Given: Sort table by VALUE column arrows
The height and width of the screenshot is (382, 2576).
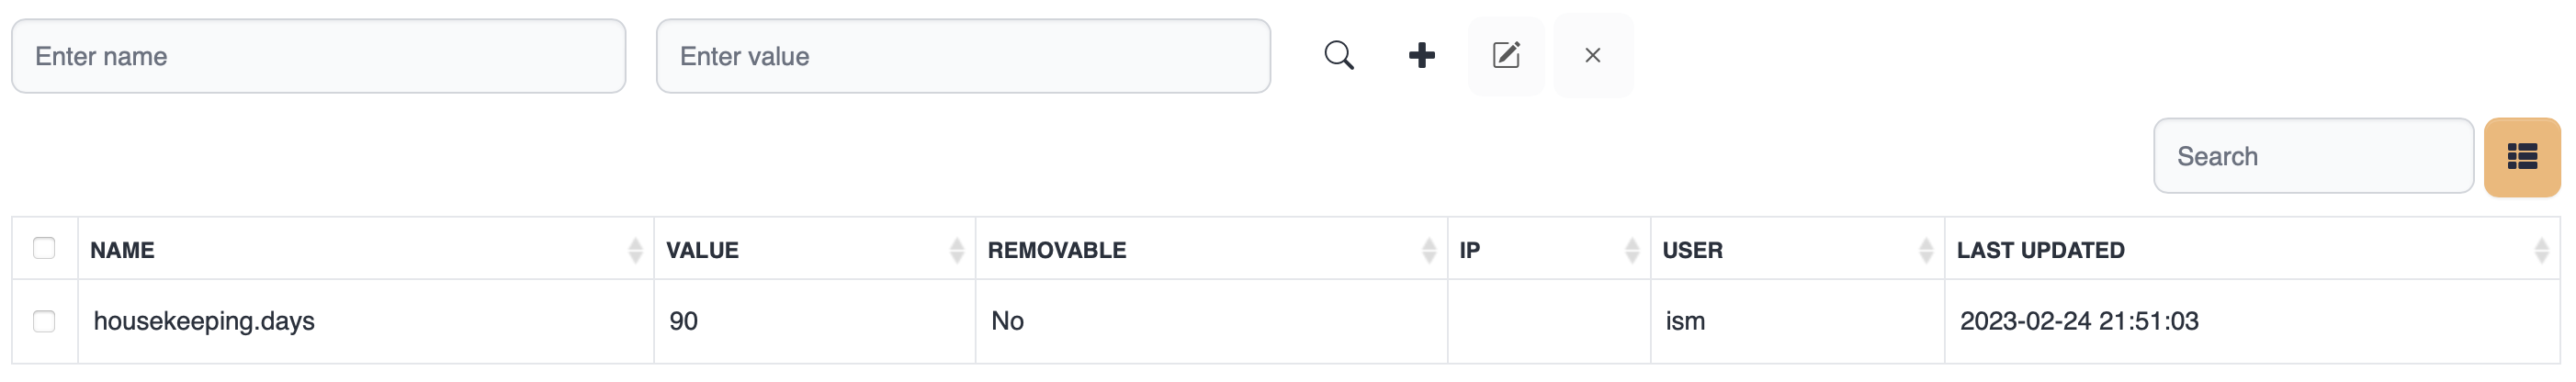Looking at the screenshot, I should pyautogui.click(x=957, y=250).
